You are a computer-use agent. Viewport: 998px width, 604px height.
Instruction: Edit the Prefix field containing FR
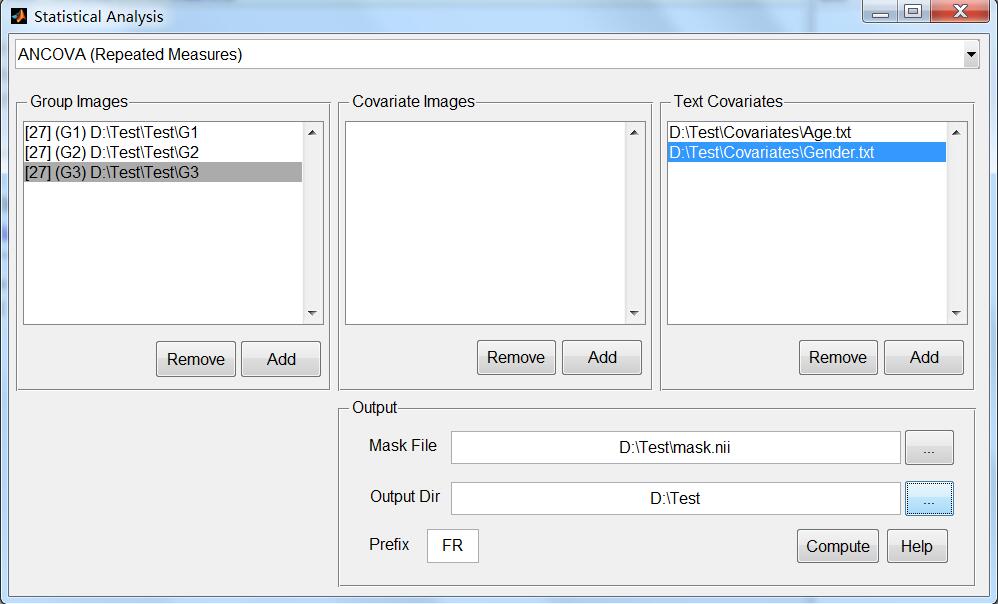click(x=453, y=547)
